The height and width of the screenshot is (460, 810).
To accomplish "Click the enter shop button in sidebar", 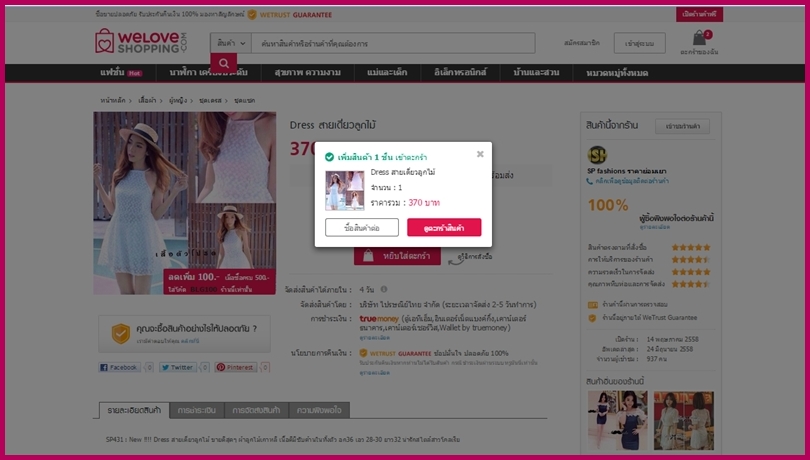I will (x=682, y=126).
